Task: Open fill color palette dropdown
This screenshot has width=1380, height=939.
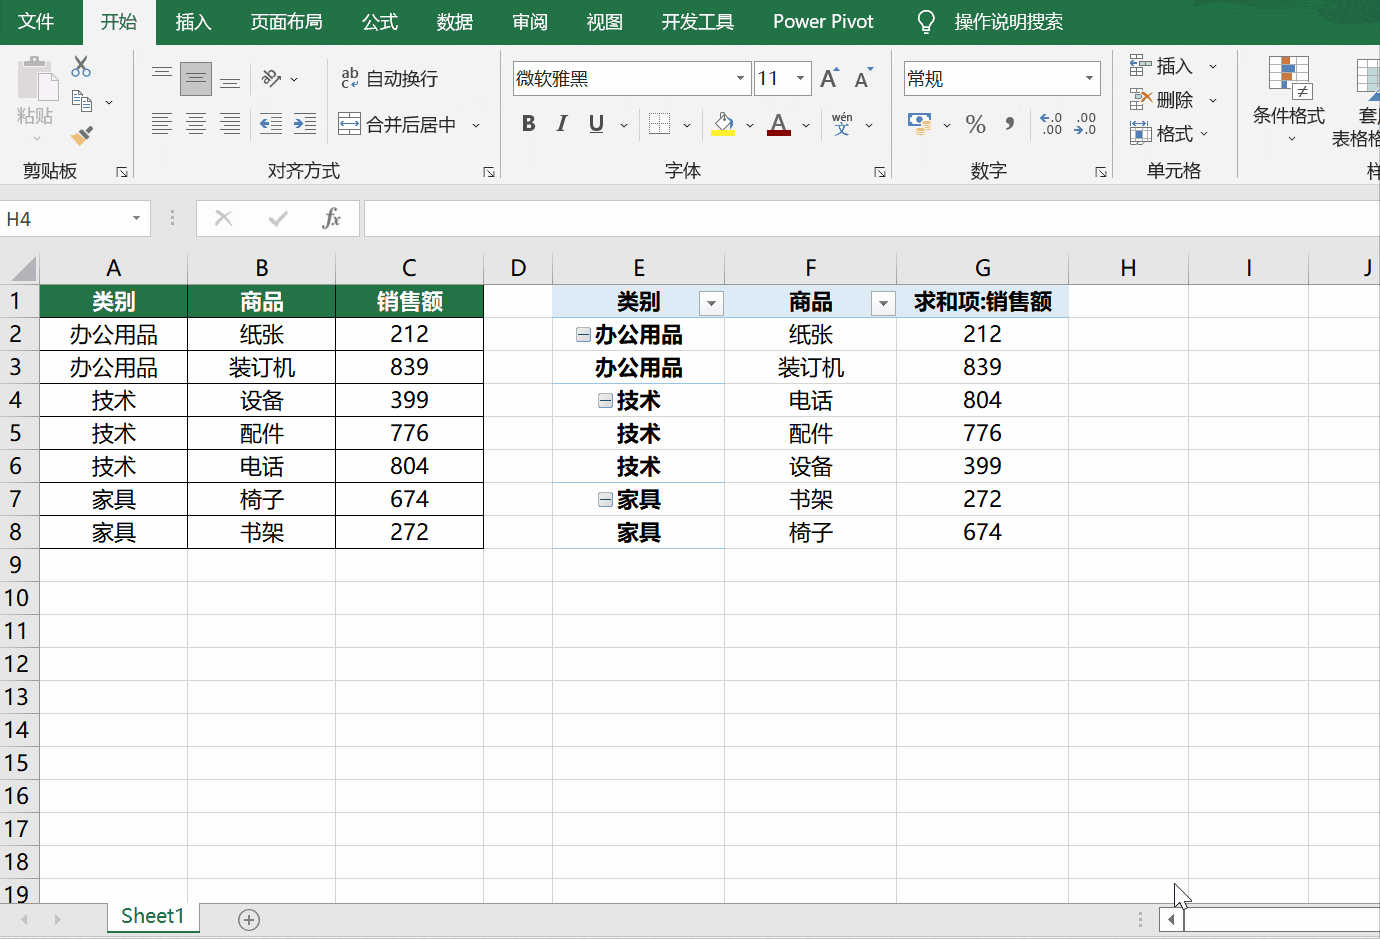Action: [750, 125]
